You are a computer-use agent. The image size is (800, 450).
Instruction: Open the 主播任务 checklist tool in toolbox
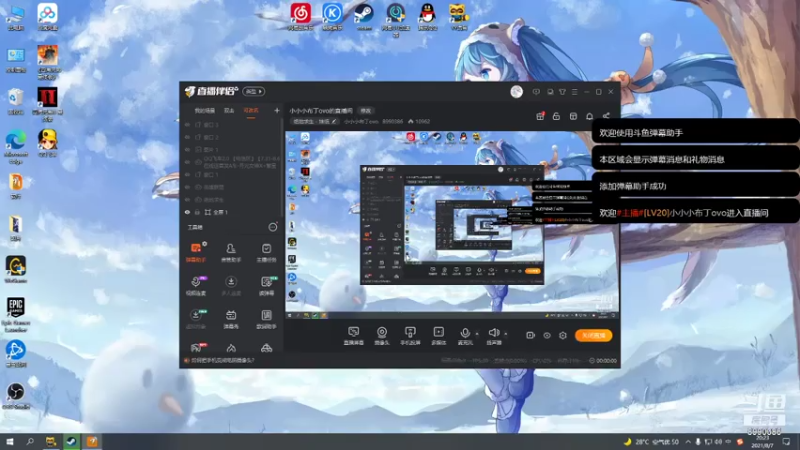(266, 252)
